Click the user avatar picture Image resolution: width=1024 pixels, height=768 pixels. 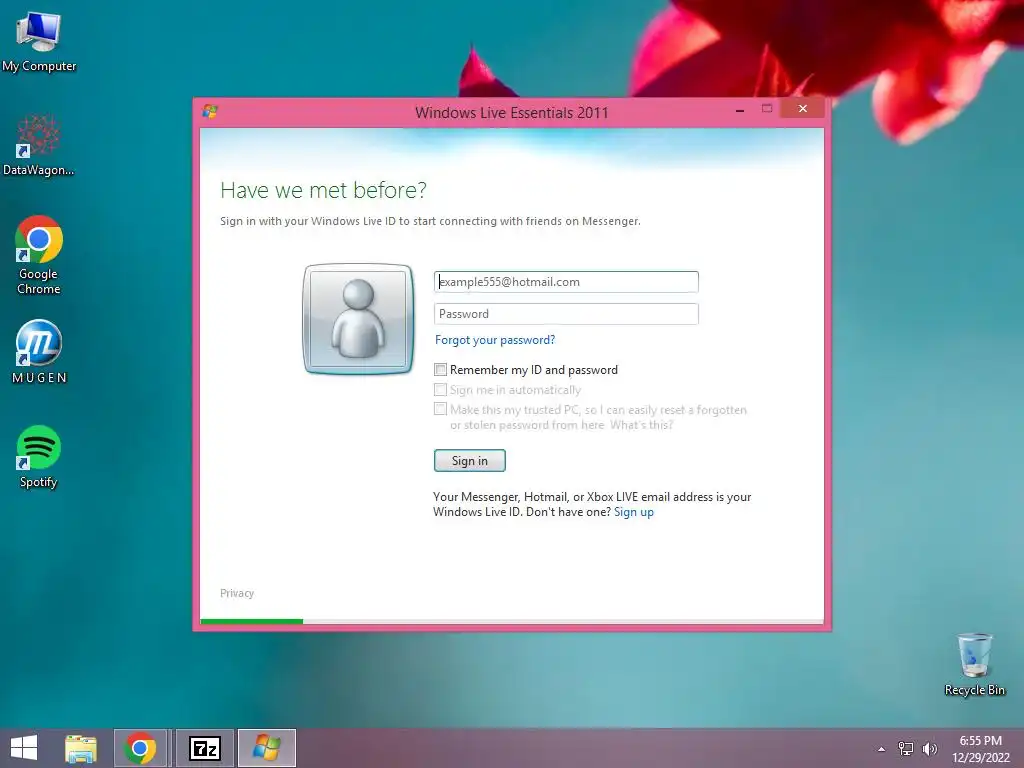click(x=359, y=319)
